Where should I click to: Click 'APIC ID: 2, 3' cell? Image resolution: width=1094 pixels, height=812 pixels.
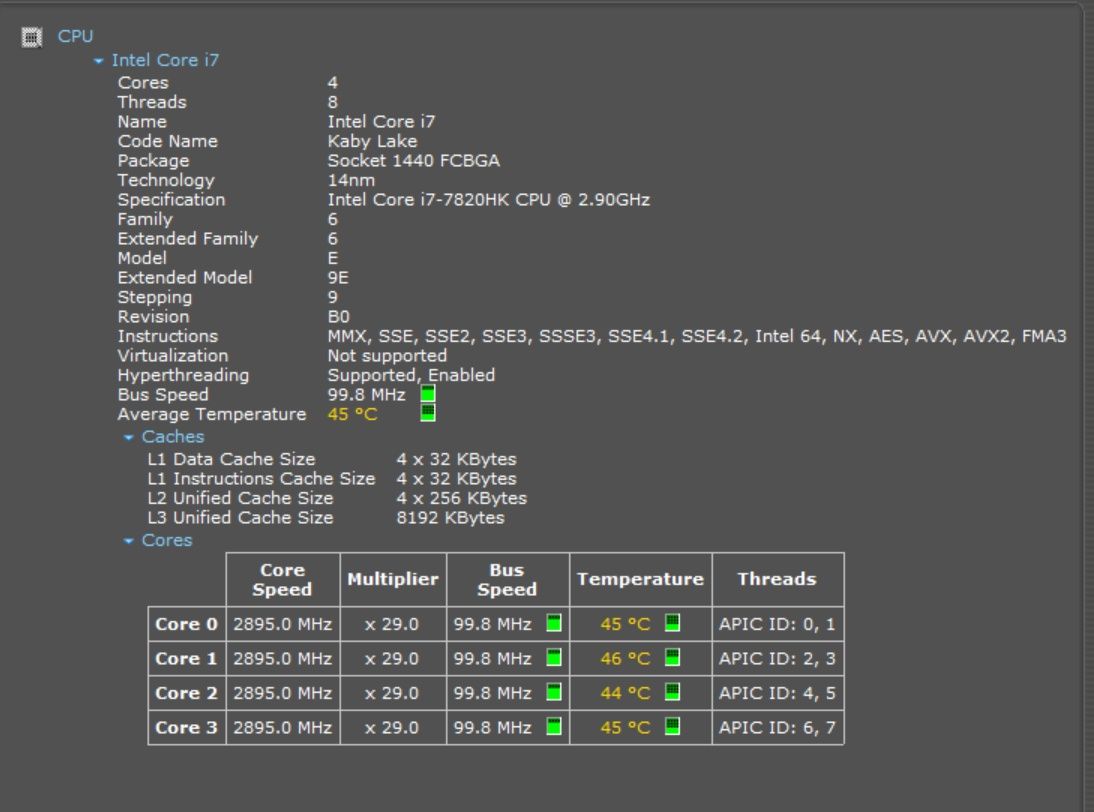(777, 659)
